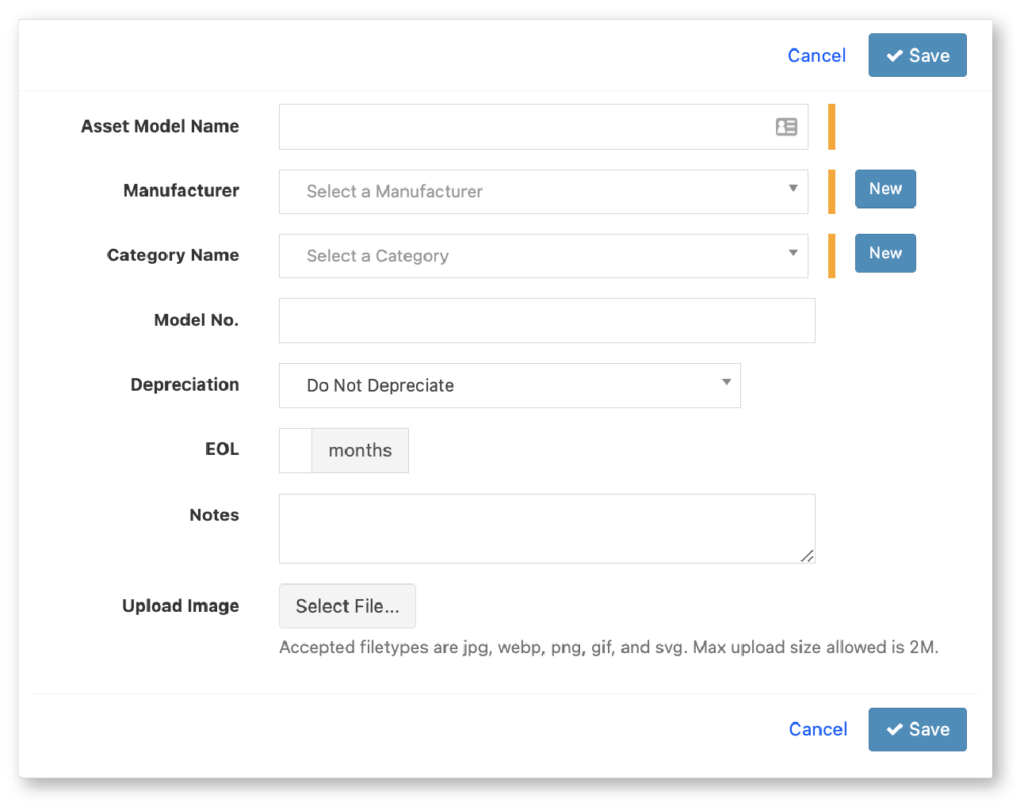Click the EOL months number field
The height and width of the screenshot is (810, 1024).
tap(296, 450)
